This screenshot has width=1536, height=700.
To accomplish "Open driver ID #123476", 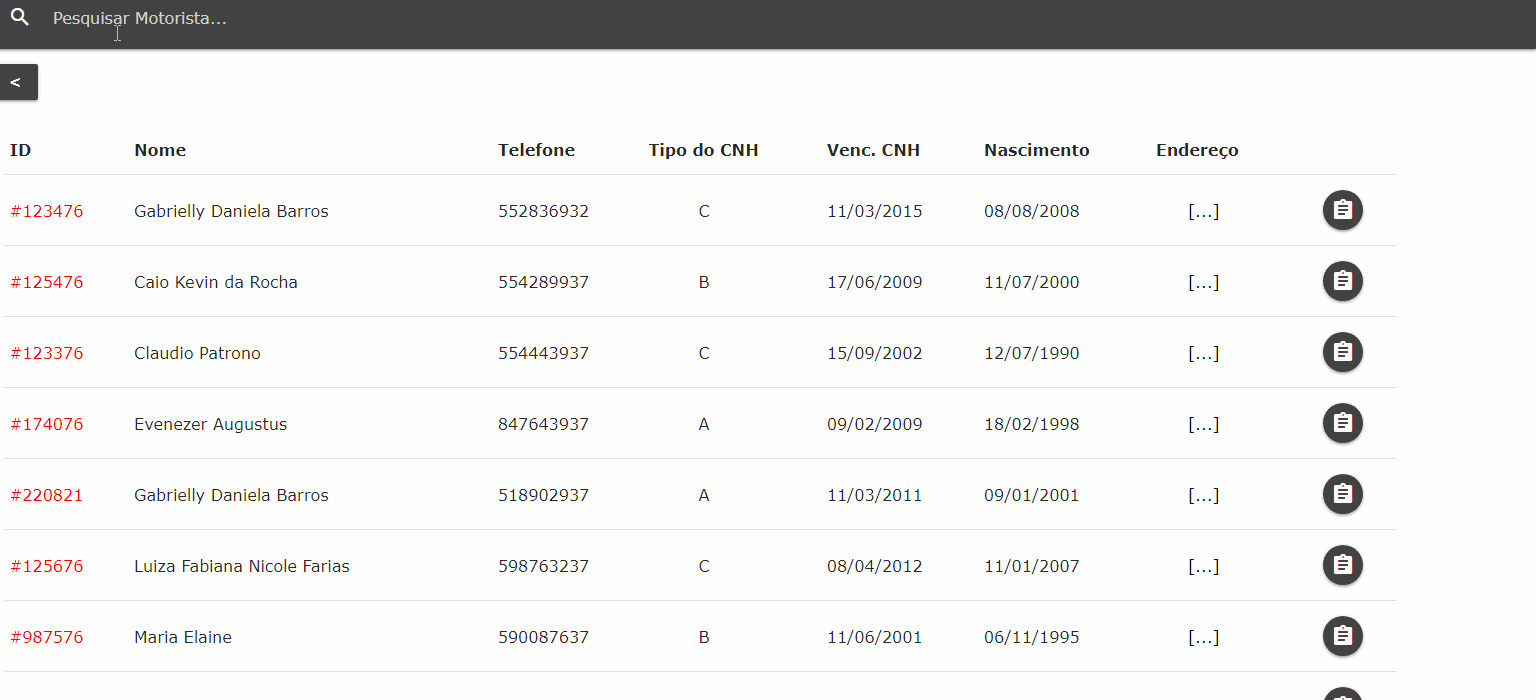I will click(x=46, y=211).
